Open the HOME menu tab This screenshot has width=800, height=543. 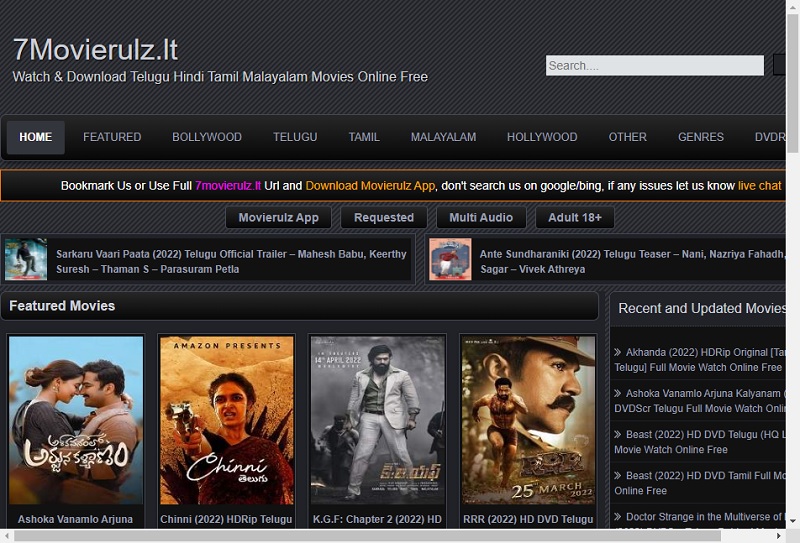36,137
